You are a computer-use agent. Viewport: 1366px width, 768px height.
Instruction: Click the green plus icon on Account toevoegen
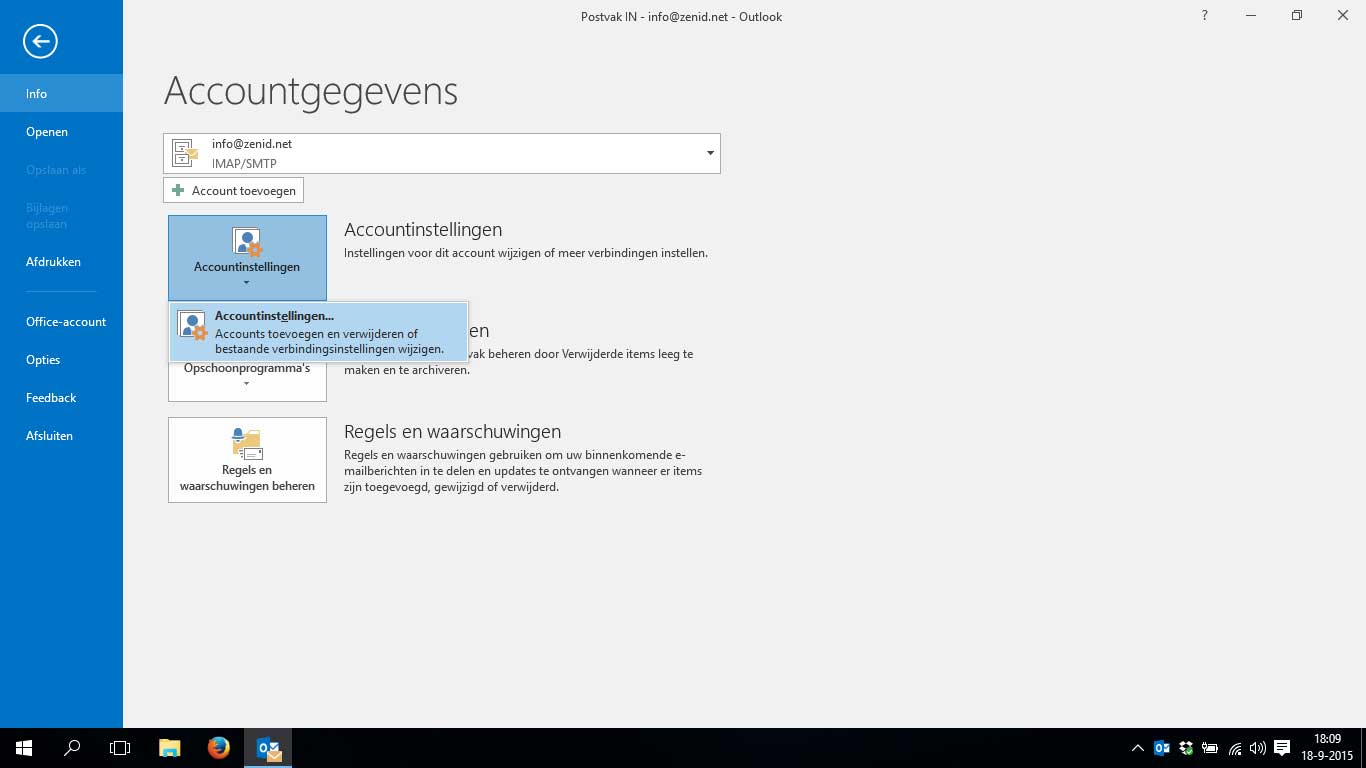click(178, 190)
